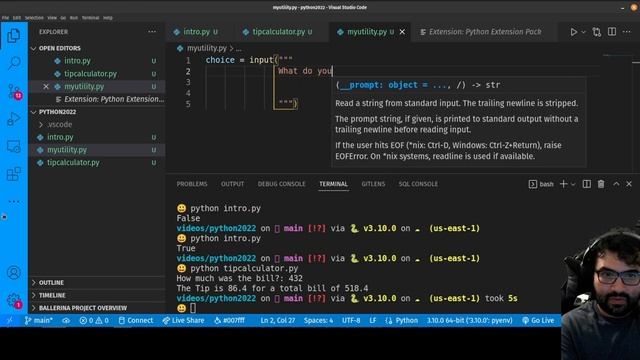Open terminal launch profile dropdown arrow
The image size is (640, 360).
click(x=573, y=184)
